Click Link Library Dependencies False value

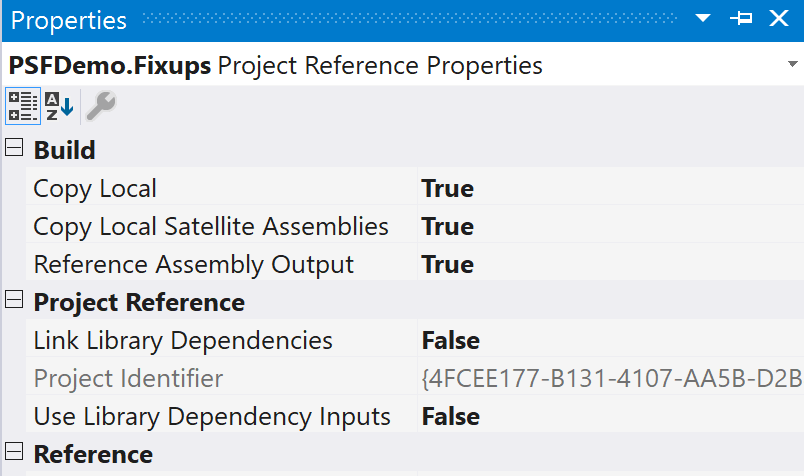(451, 340)
